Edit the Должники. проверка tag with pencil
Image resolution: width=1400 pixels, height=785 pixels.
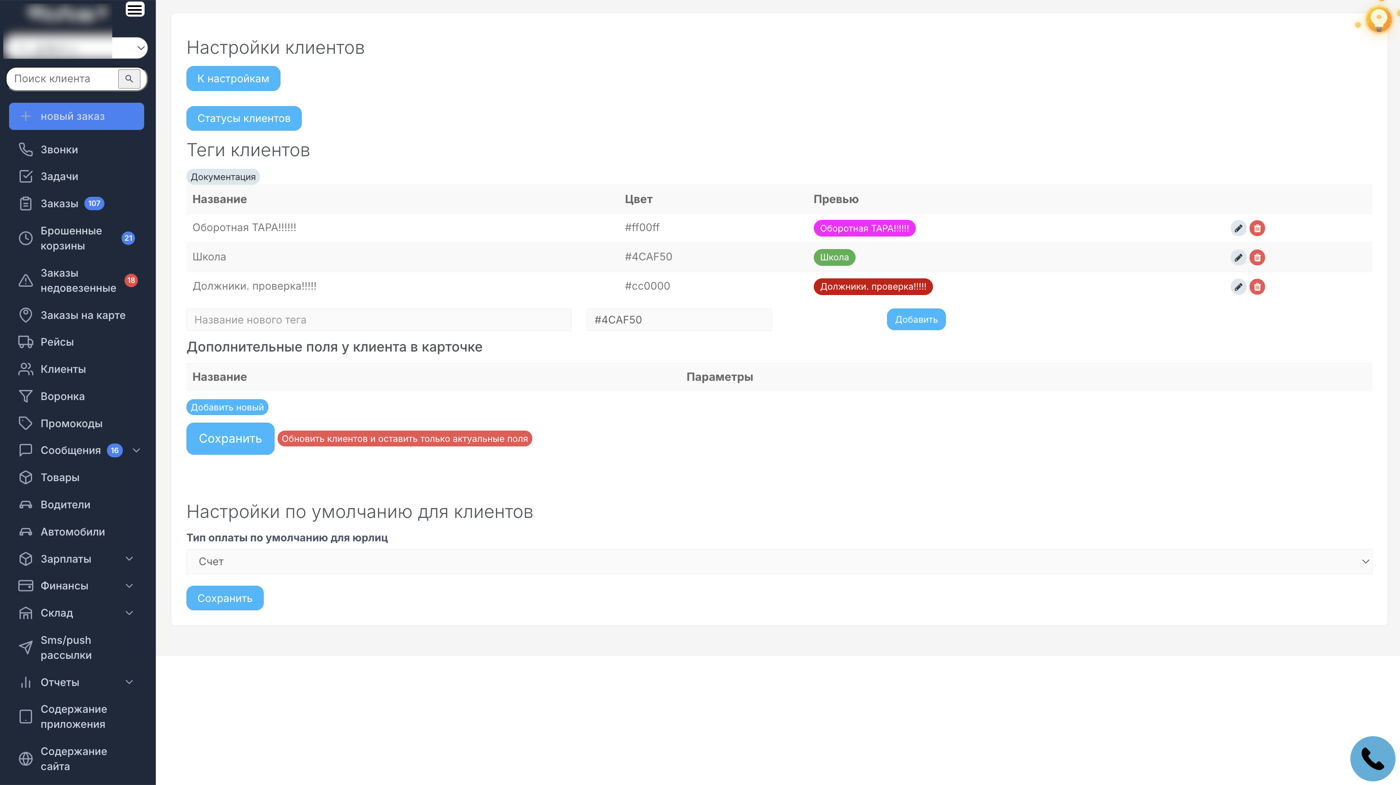[1238, 287]
